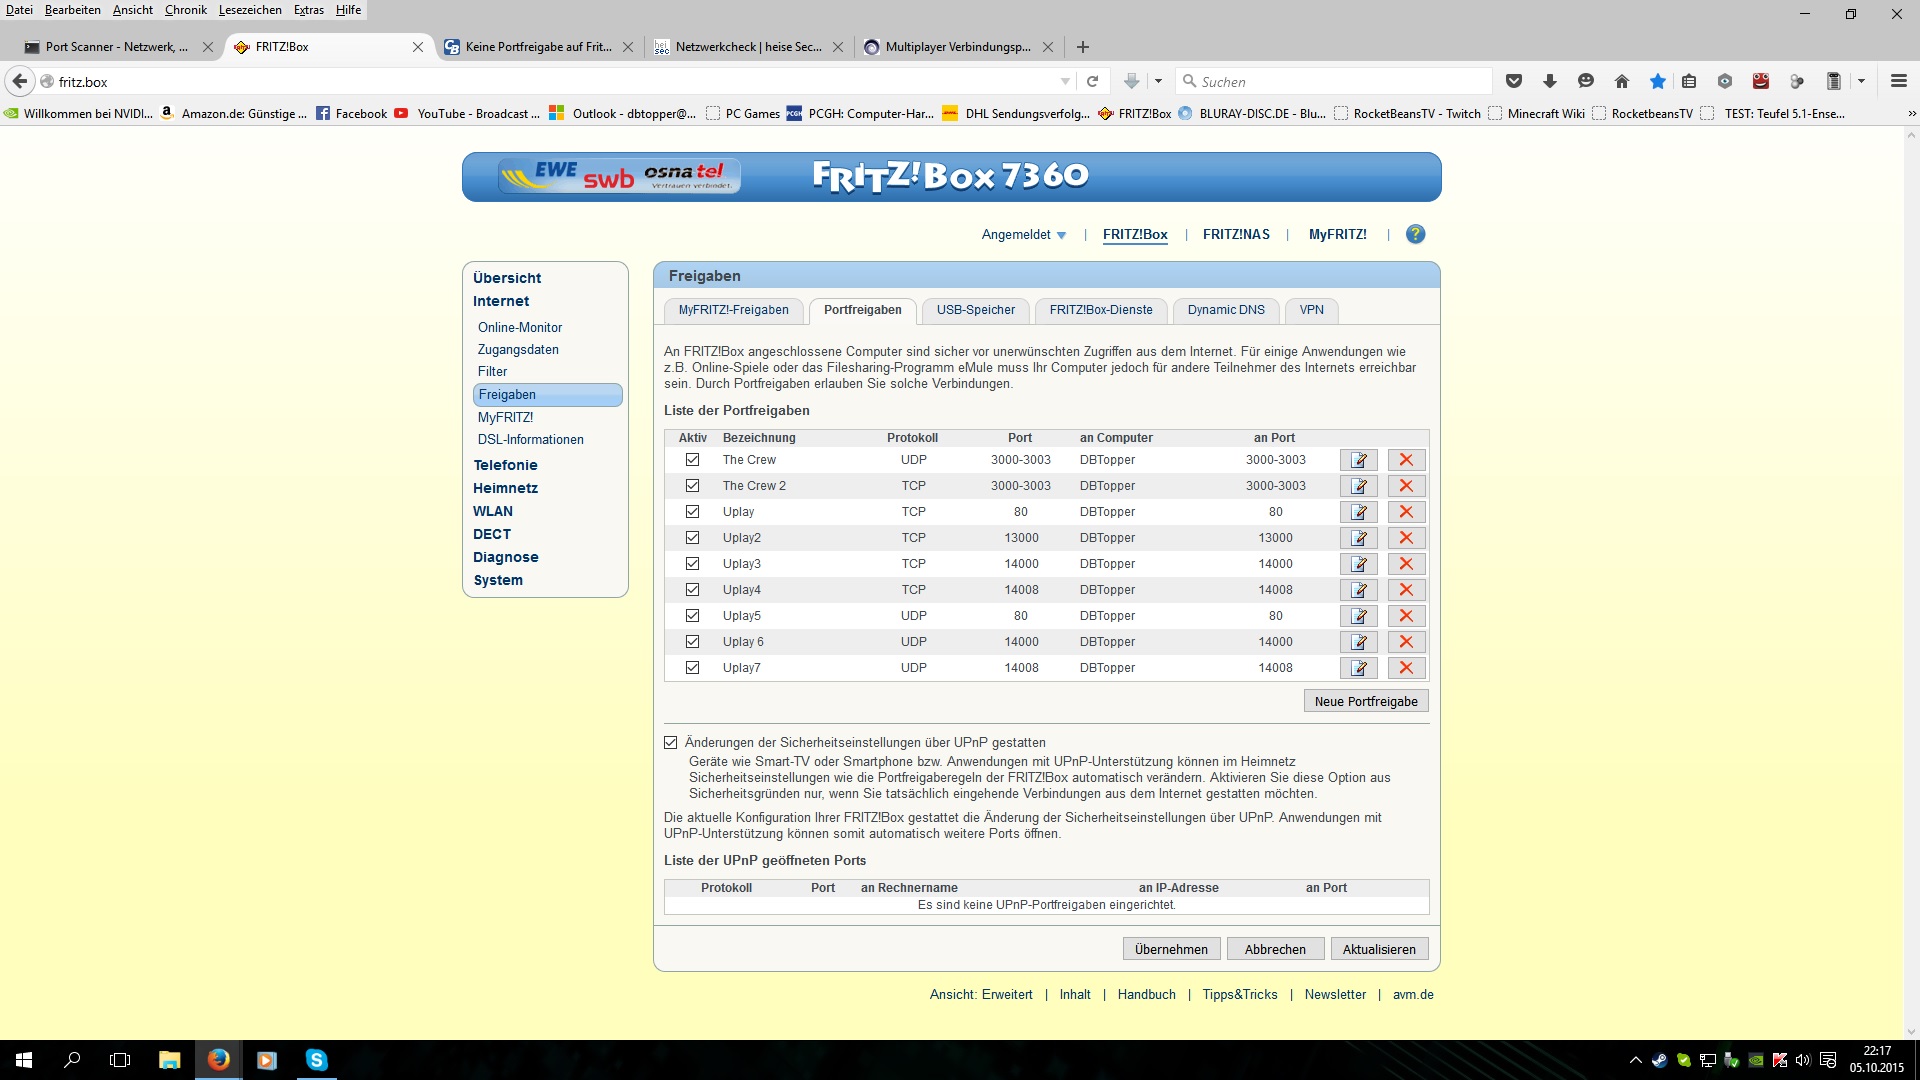
Task: Open the Firefox hamburger menu
Action: tap(1898, 81)
